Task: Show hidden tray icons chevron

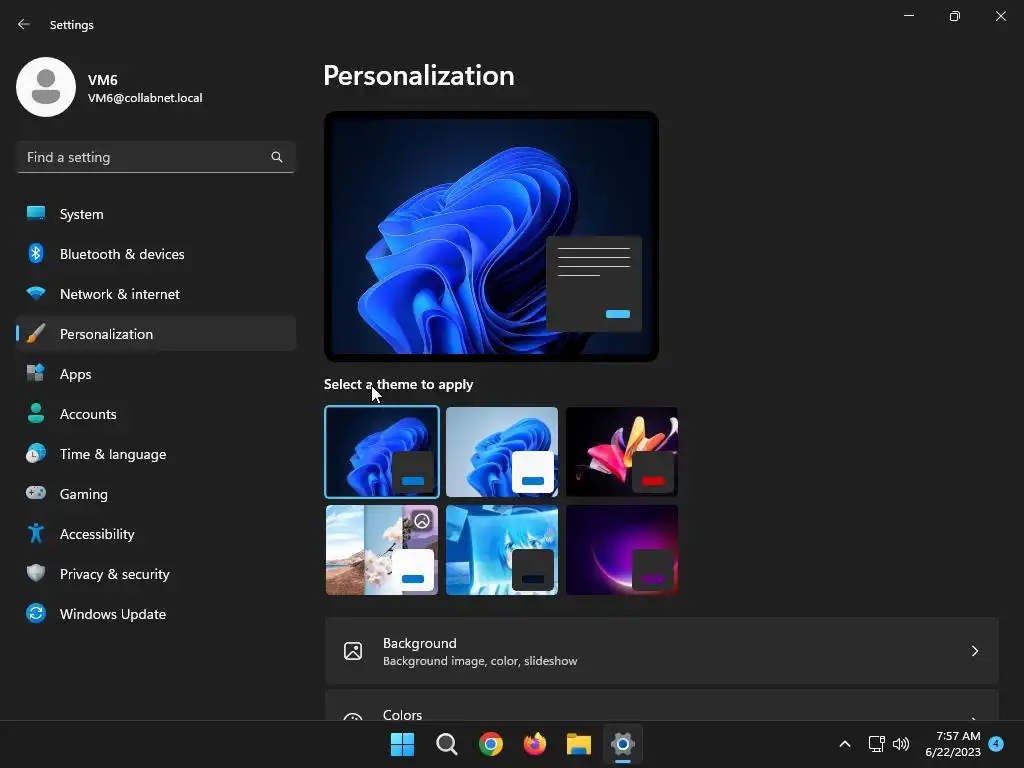Action: (x=844, y=744)
